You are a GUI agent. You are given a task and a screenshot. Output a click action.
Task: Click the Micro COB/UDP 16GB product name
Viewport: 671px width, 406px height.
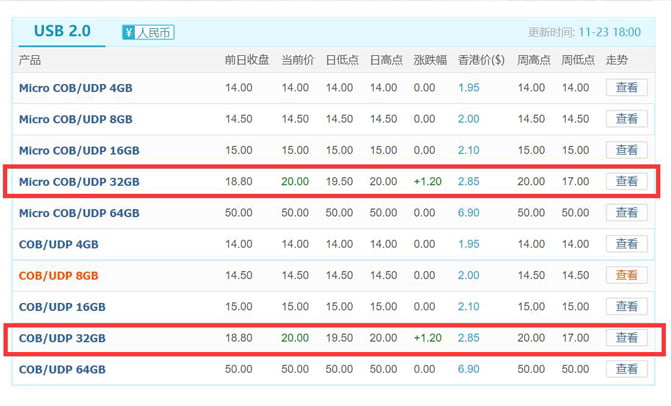[79, 150]
